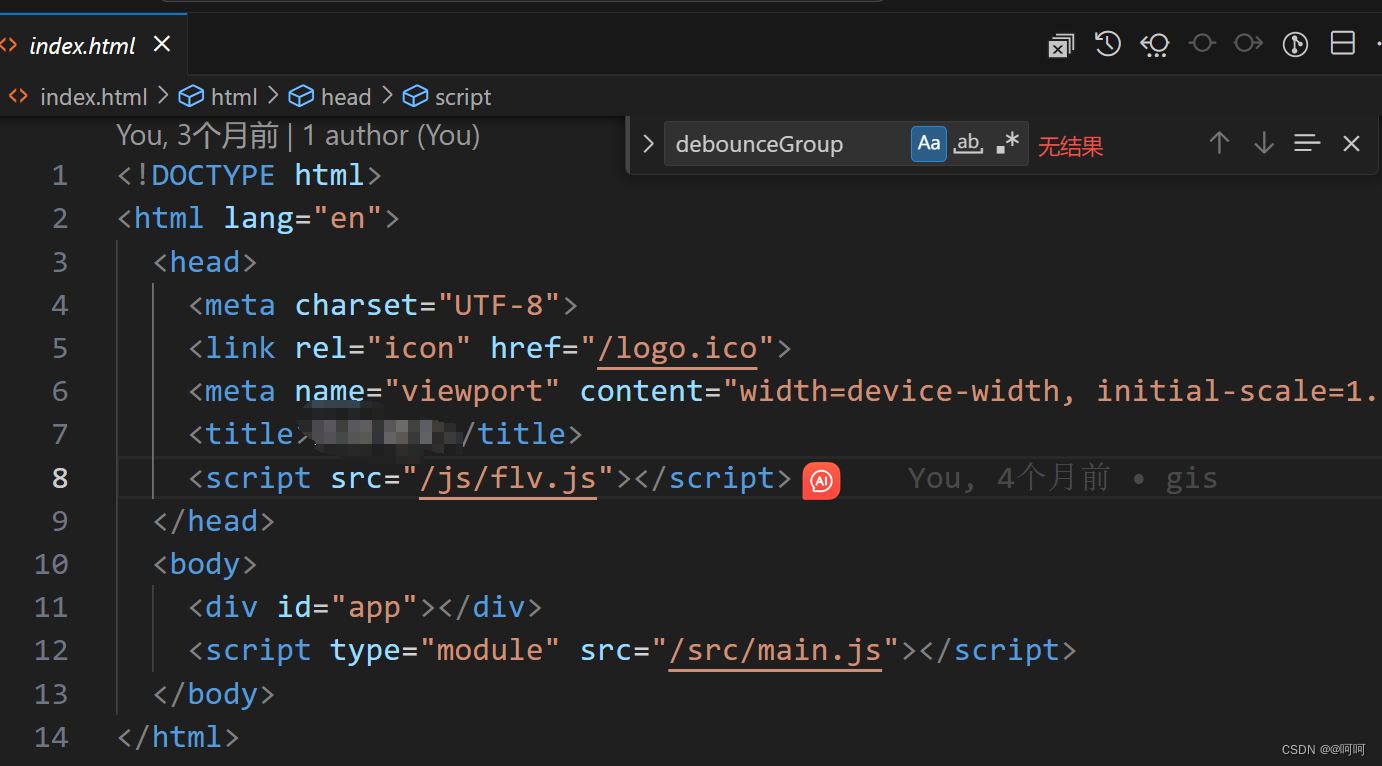Click the debounceGroup search input
1382x766 pixels.
pos(785,144)
